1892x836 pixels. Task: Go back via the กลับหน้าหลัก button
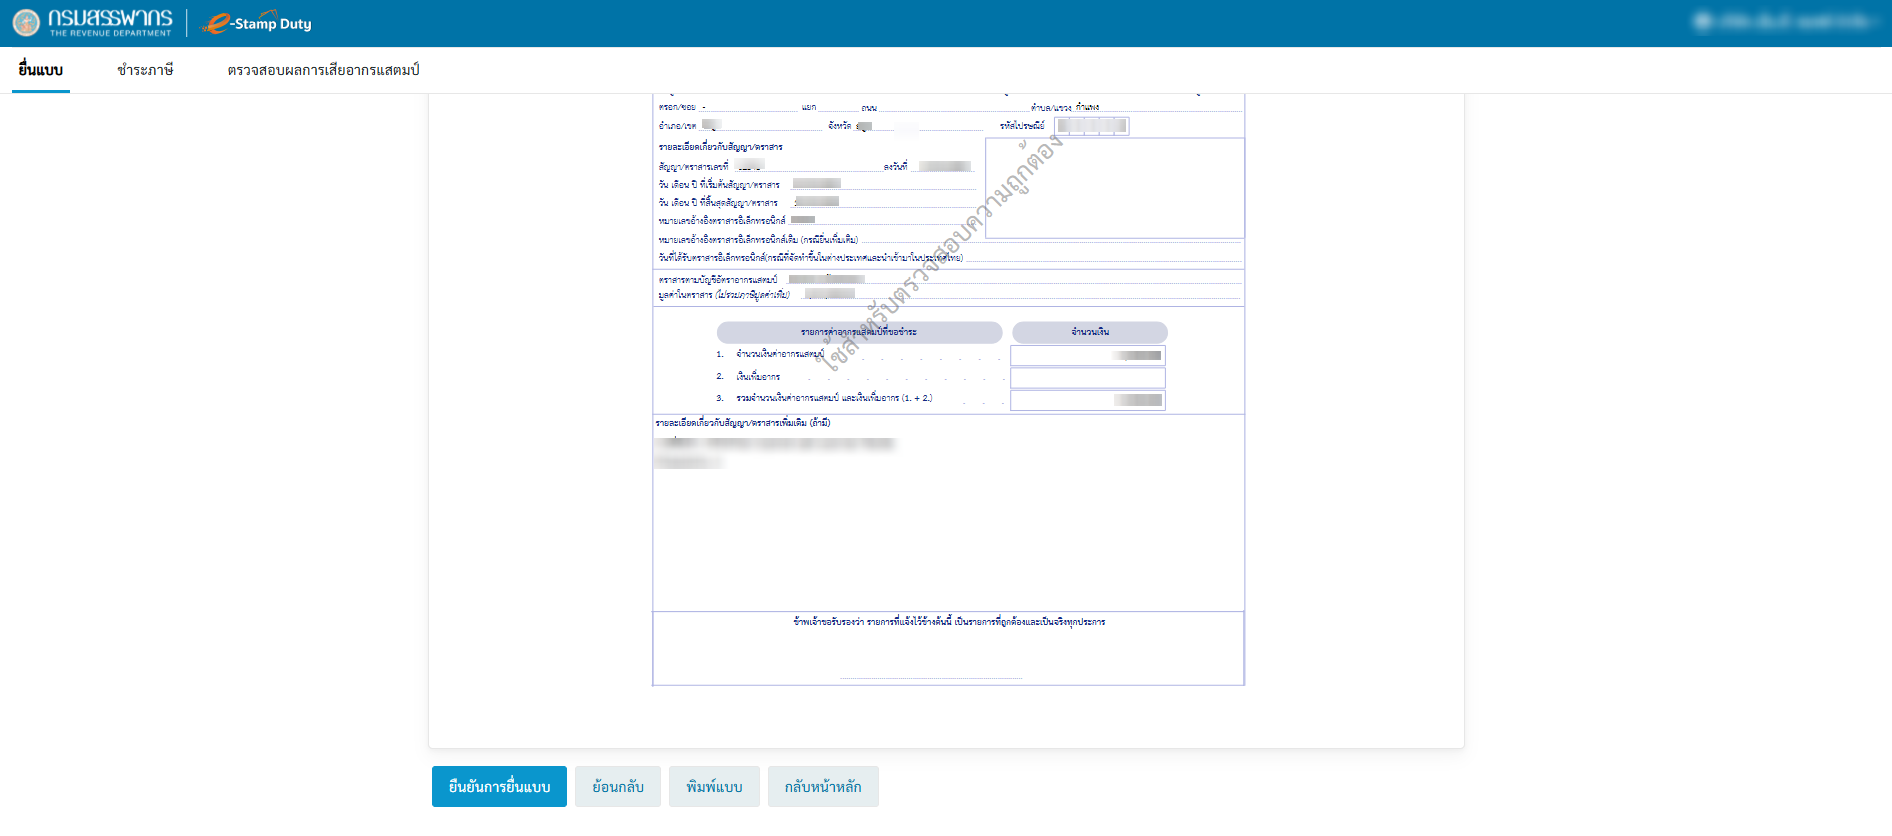[x=822, y=787]
